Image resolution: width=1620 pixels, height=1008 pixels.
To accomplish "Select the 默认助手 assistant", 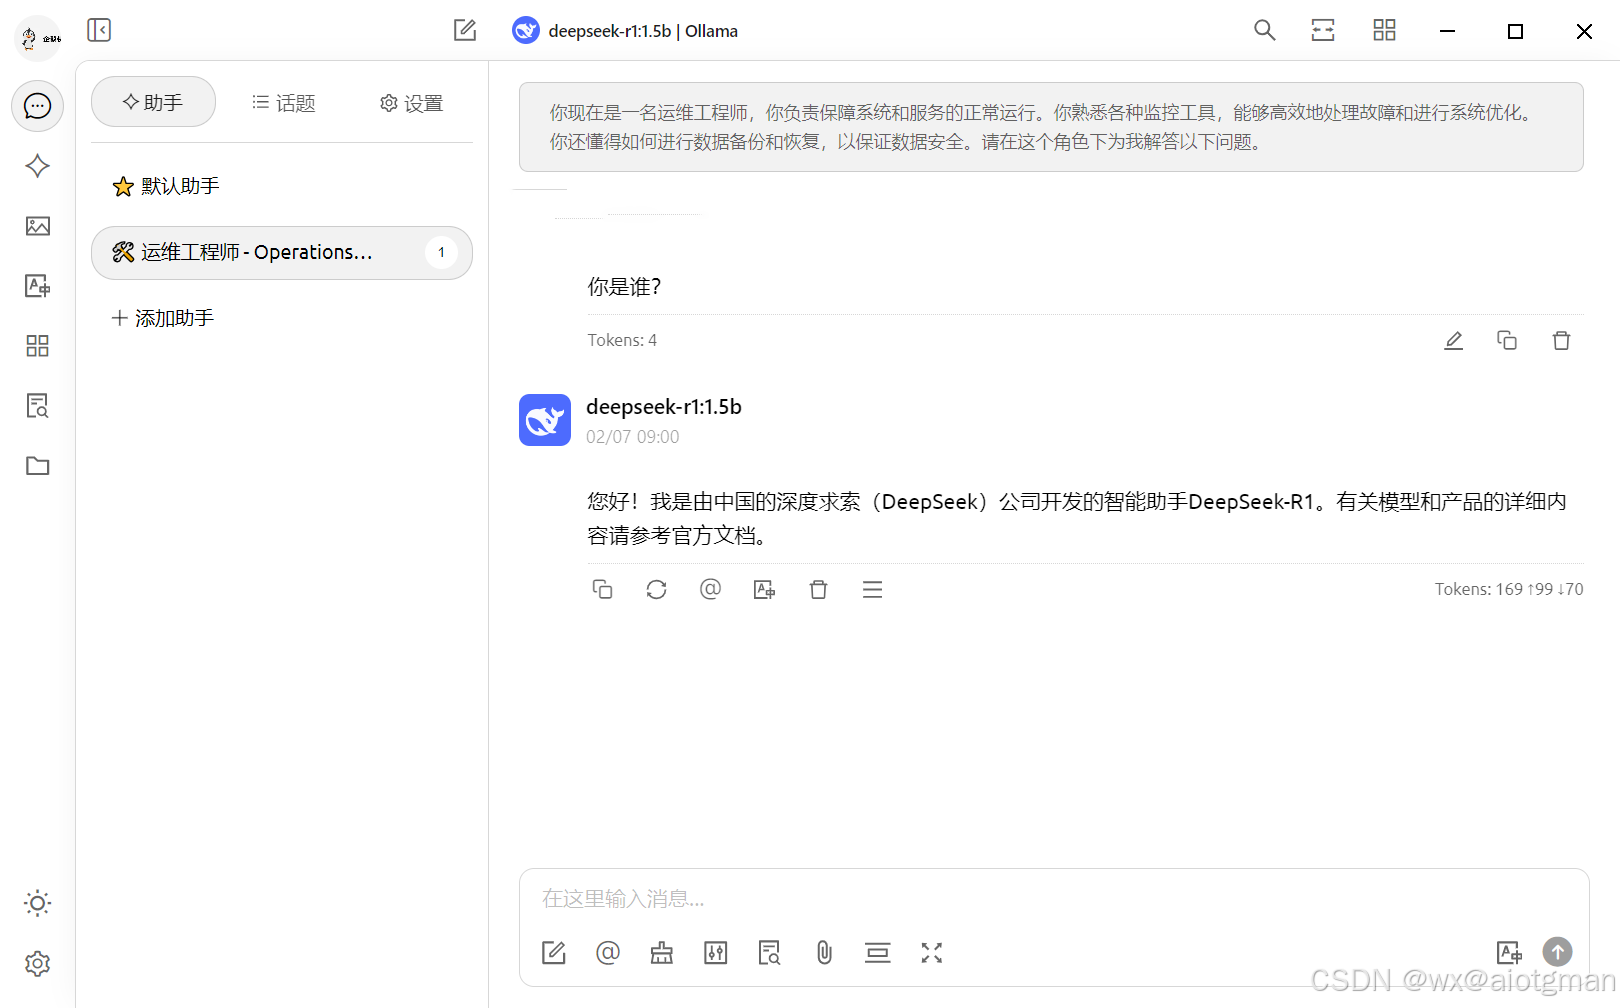I will click(282, 187).
